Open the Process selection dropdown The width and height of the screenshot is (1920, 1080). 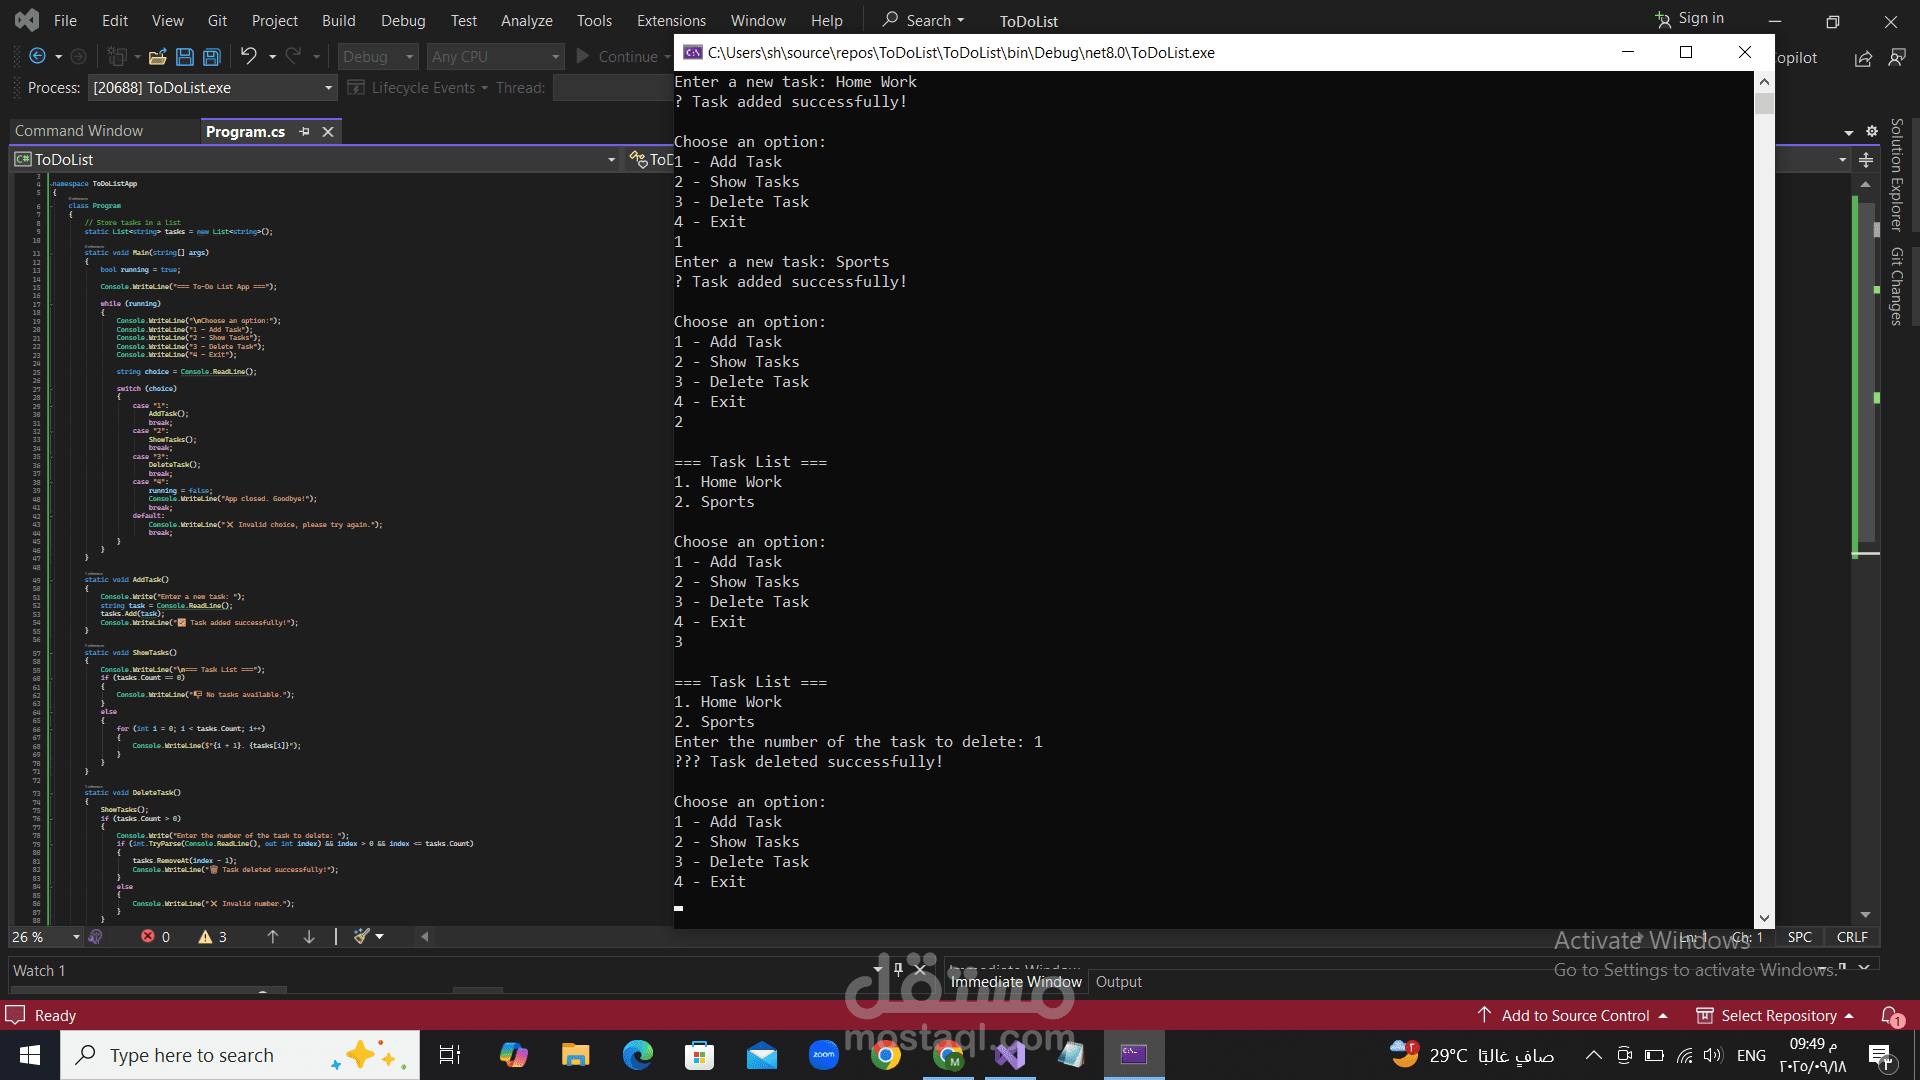[328, 88]
